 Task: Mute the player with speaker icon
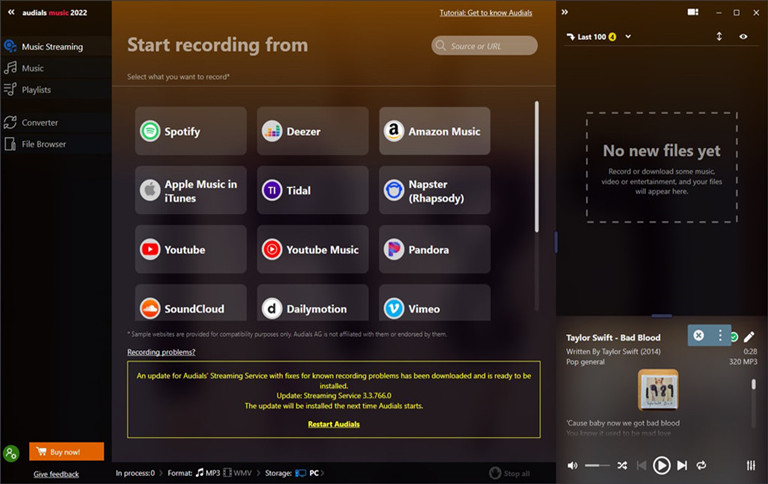572,465
